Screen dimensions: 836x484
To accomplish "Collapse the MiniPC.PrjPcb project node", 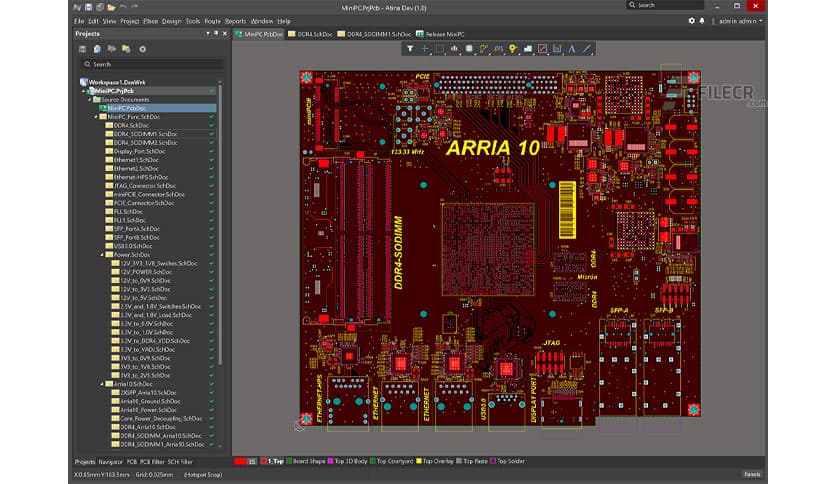I will [x=83, y=91].
